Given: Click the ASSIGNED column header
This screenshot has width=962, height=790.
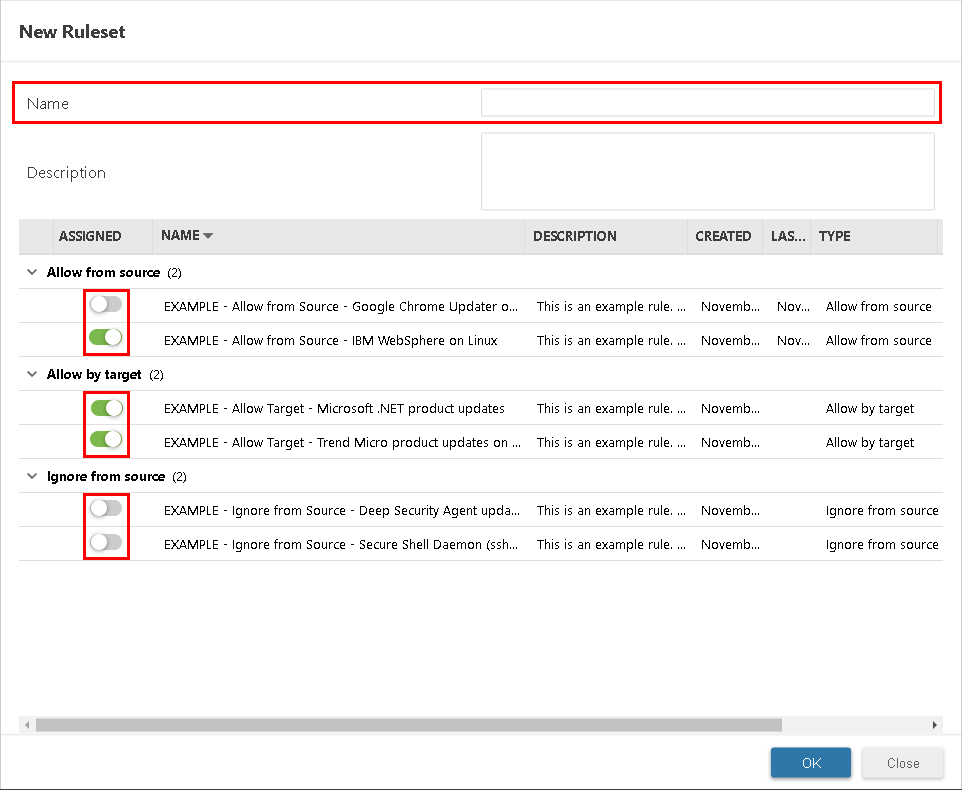Looking at the screenshot, I should (92, 236).
